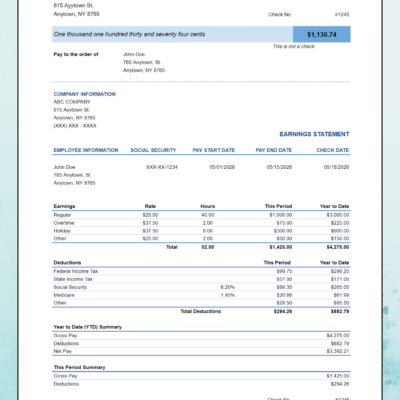
Task: Click the State Income Tax amount $57.00
Action: click(284, 279)
